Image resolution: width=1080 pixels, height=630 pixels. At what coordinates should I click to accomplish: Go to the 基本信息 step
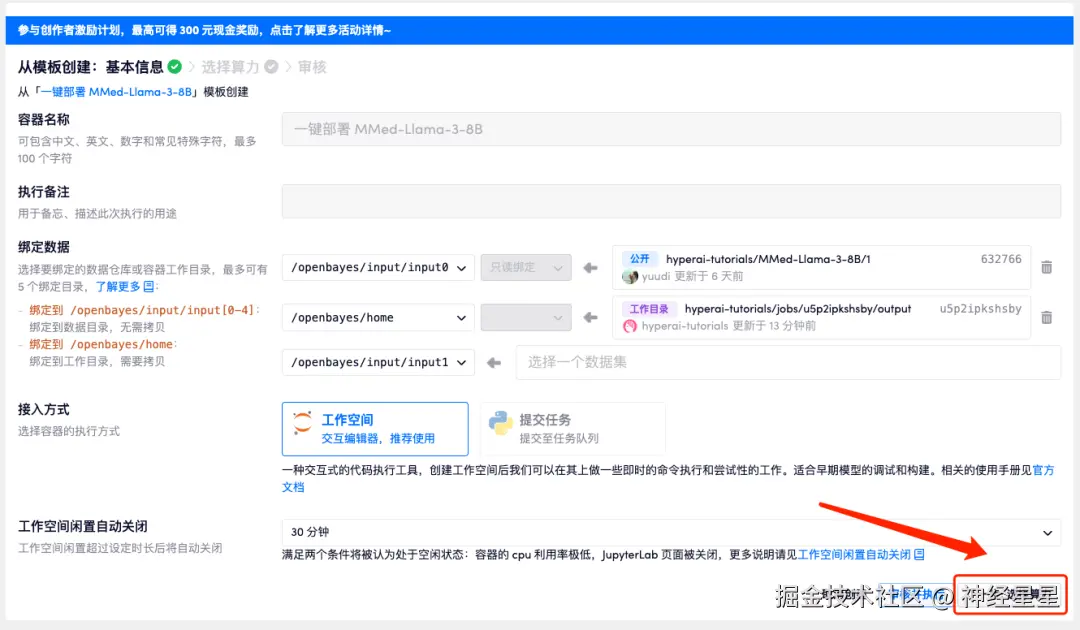[x=134, y=67]
